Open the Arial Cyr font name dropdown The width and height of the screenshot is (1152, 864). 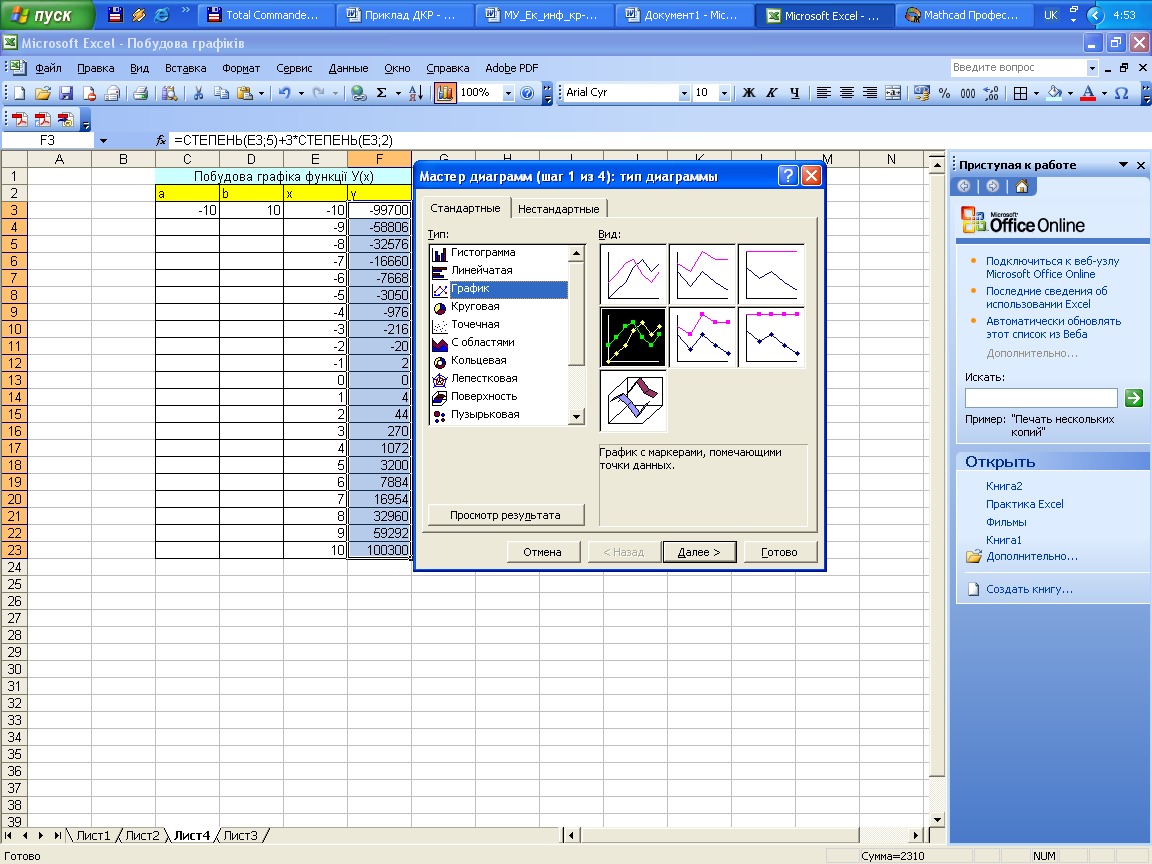(684, 93)
